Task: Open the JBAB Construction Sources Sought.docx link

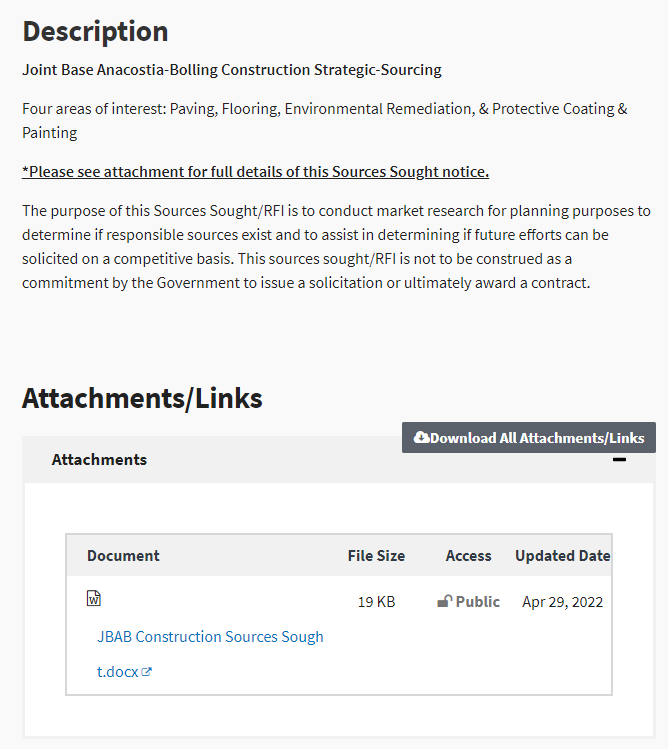Action: pyautogui.click(x=210, y=636)
